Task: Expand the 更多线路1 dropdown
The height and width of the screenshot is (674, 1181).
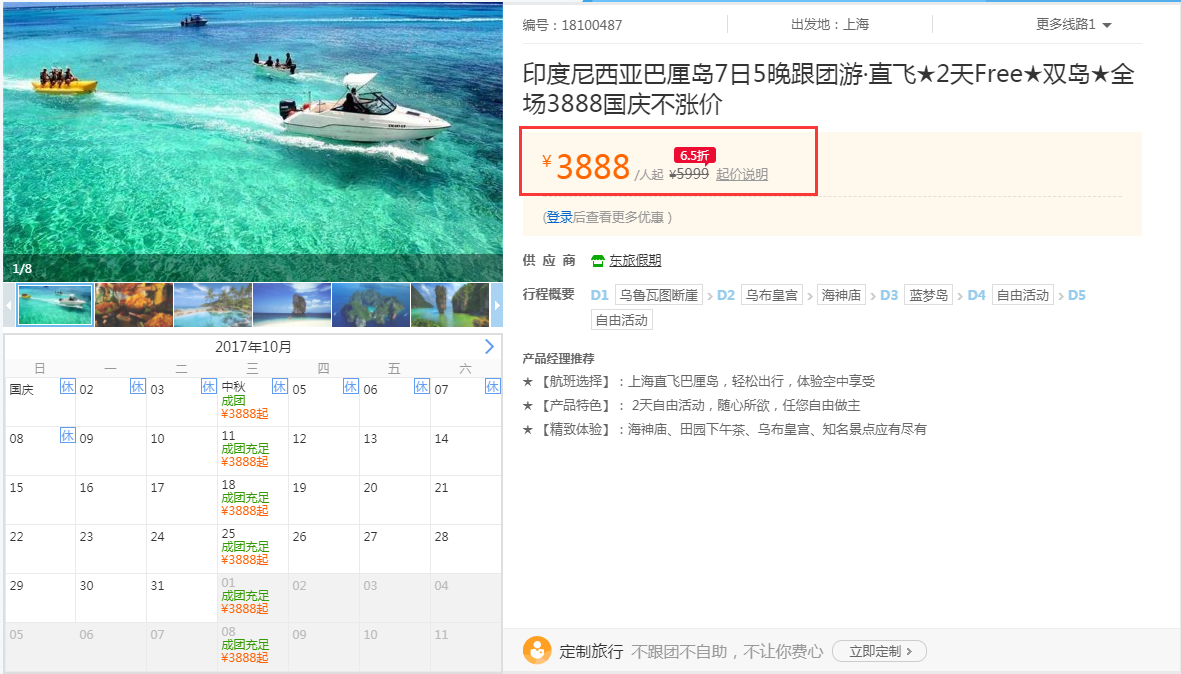Action: (x=1073, y=25)
